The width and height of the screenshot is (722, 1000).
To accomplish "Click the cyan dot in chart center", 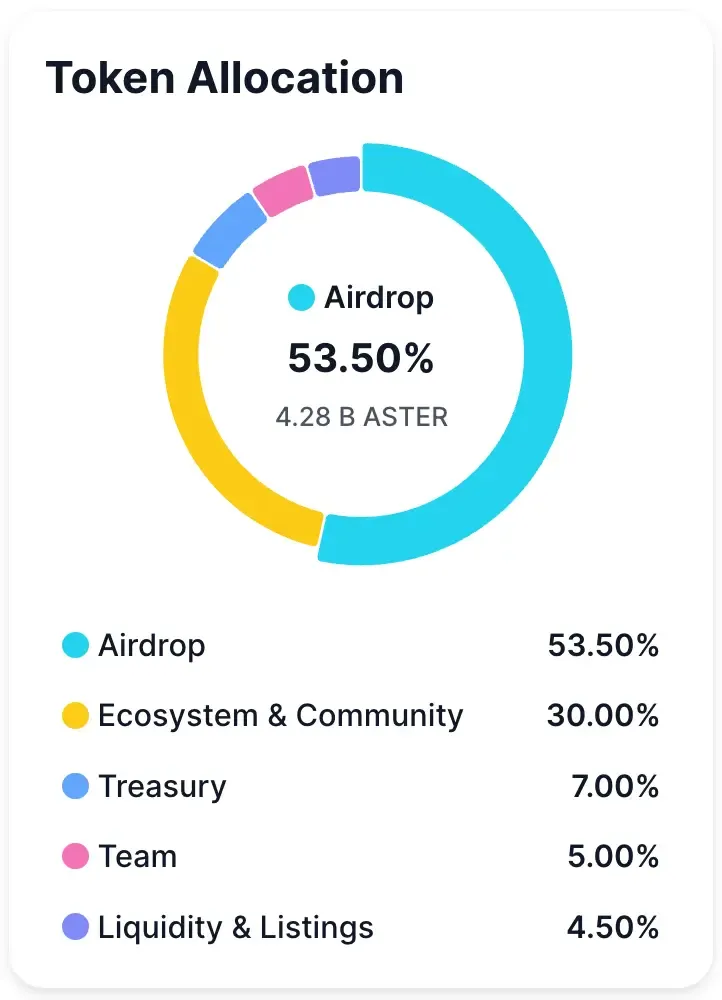I will click(301, 297).
